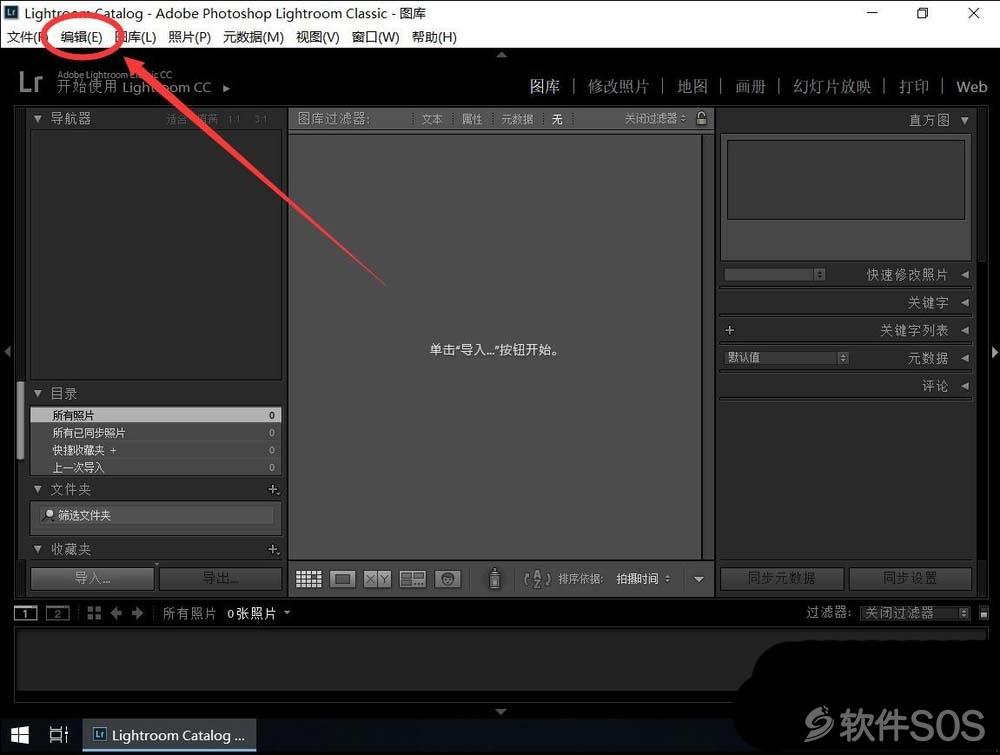Collapse the 文件夹 panel
Screen dimensions: 1000x755
pos(38,489)
